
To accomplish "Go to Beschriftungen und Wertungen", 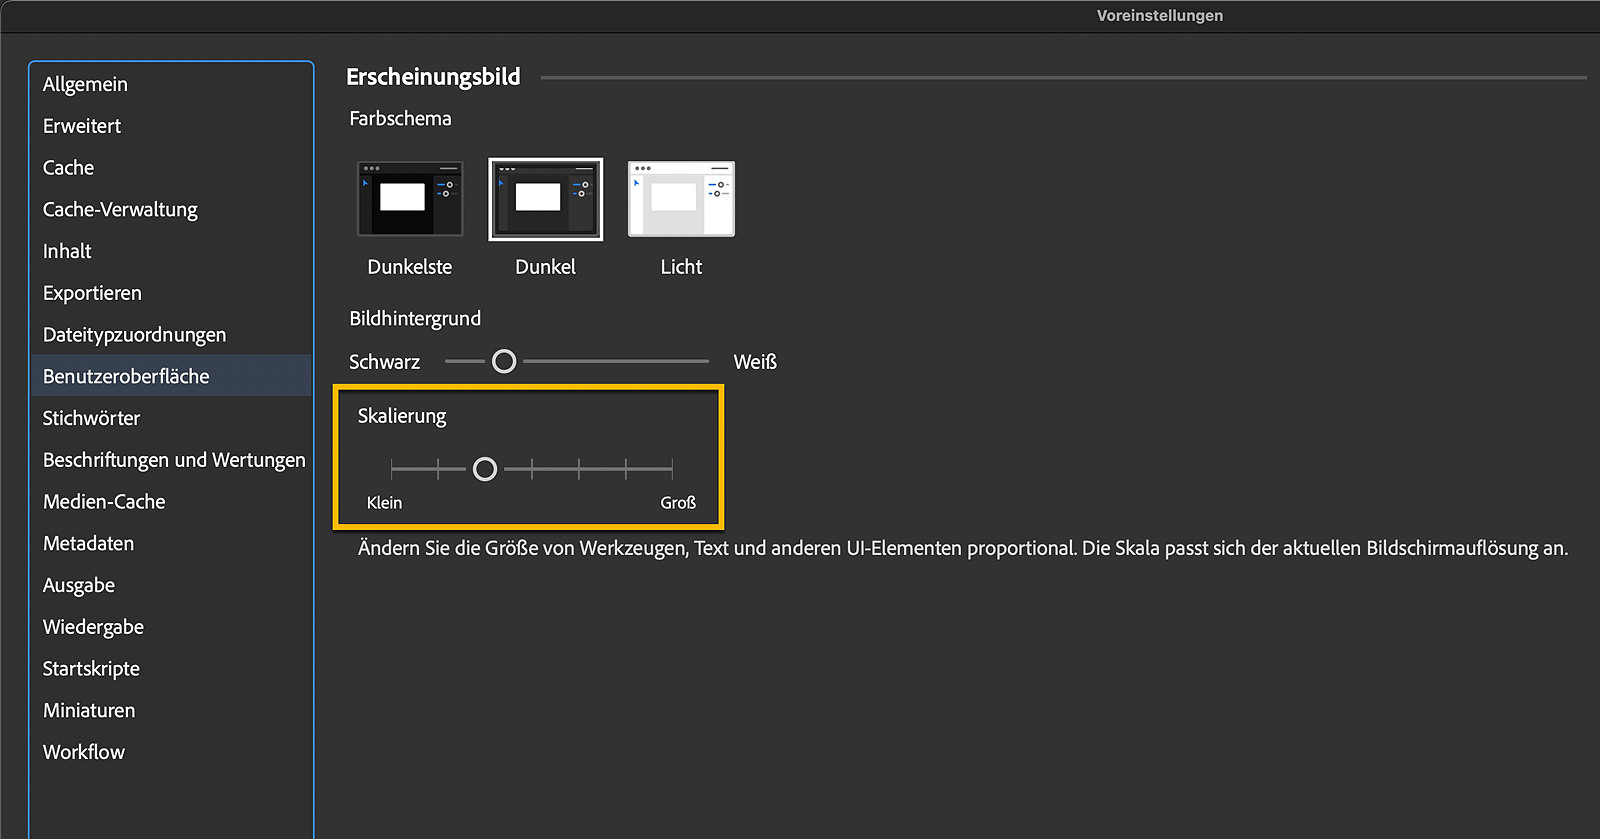I will tap(174, 460).
